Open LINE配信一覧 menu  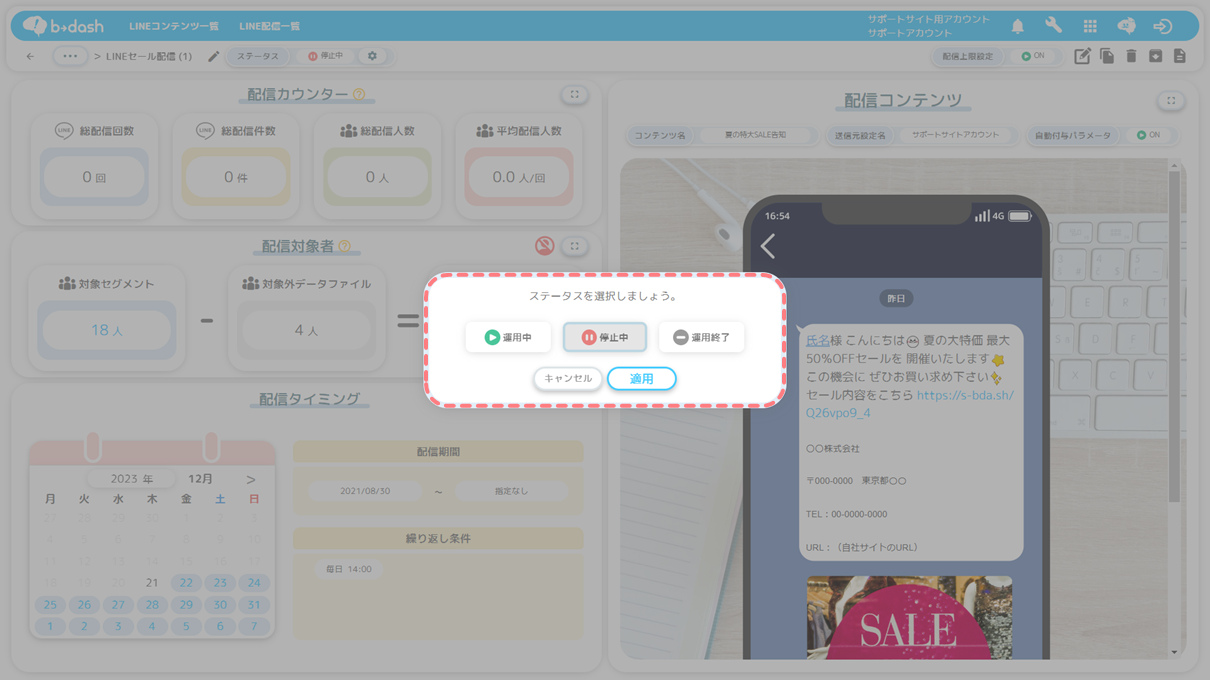[270, 27]
